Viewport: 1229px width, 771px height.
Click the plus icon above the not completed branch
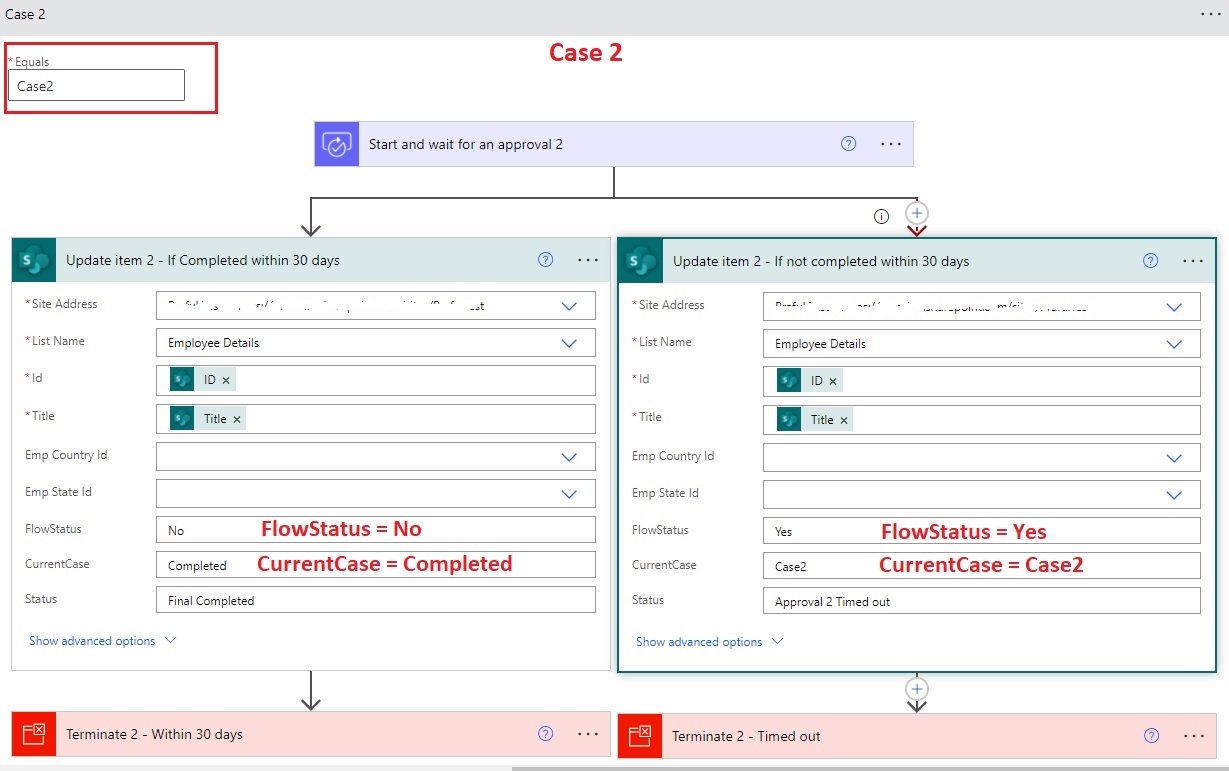click(x=917, y=213)
